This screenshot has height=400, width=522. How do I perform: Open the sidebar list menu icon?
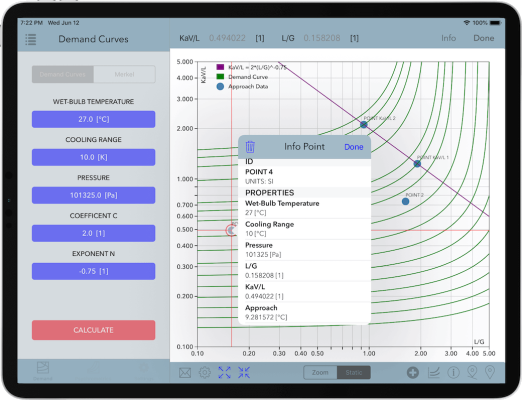coord(31,39)
